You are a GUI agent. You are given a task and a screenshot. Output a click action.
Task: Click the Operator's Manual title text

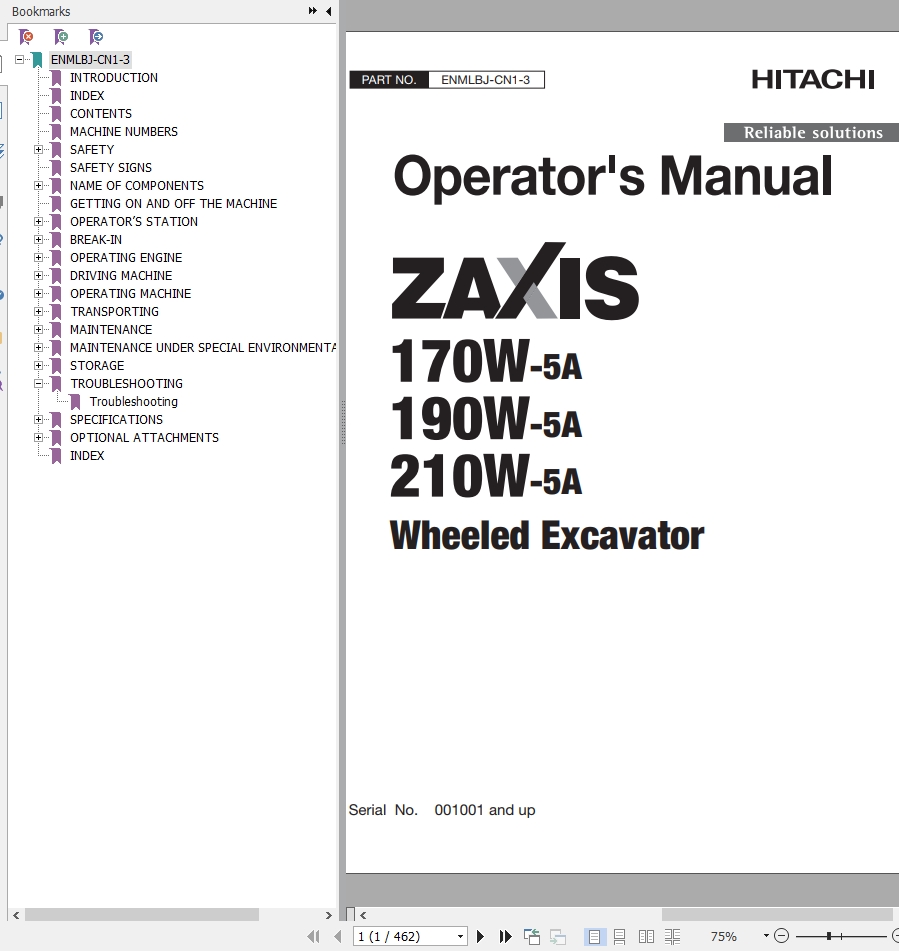coord(613,176)
